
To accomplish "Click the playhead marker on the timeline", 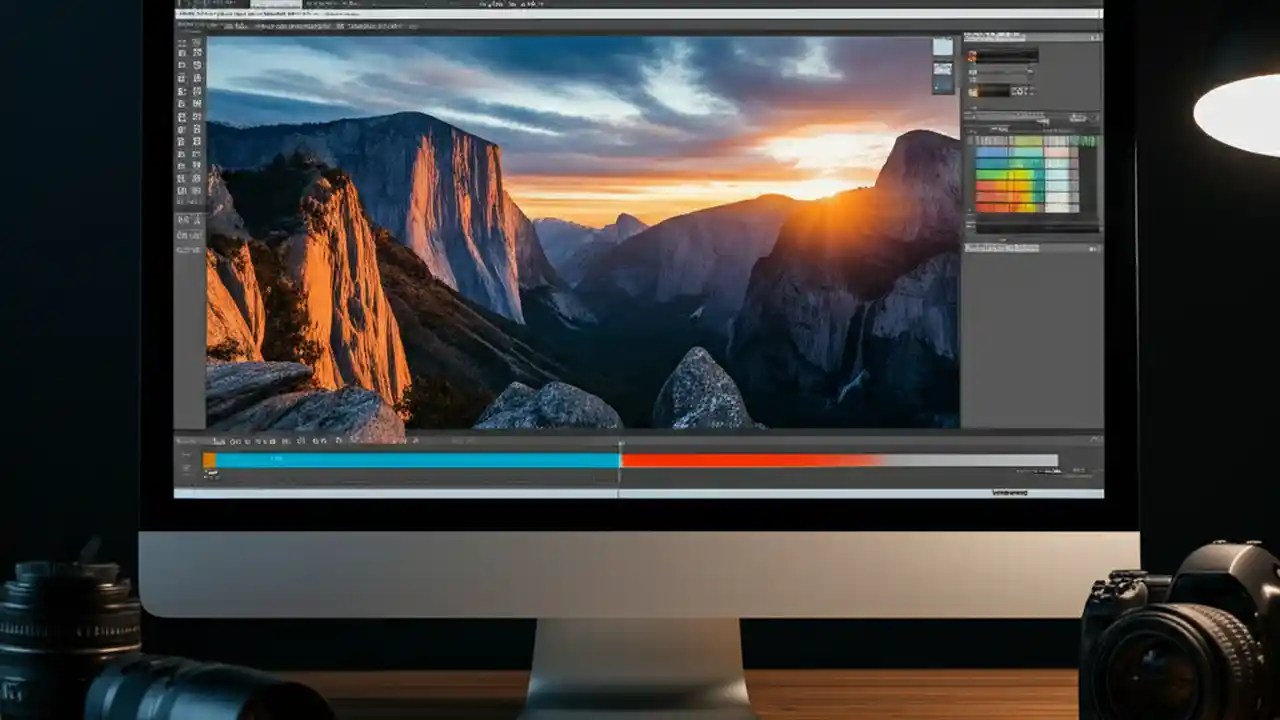I will click(620, 440).
